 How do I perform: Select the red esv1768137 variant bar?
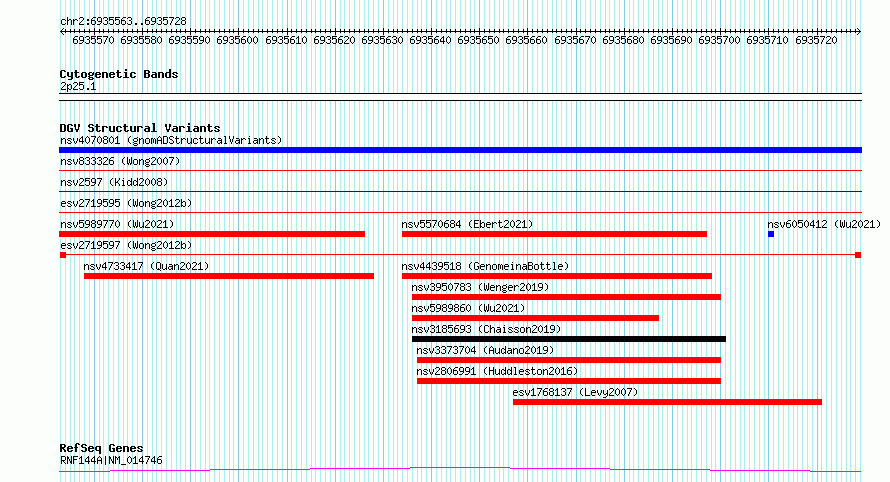[x=668, y=402]
